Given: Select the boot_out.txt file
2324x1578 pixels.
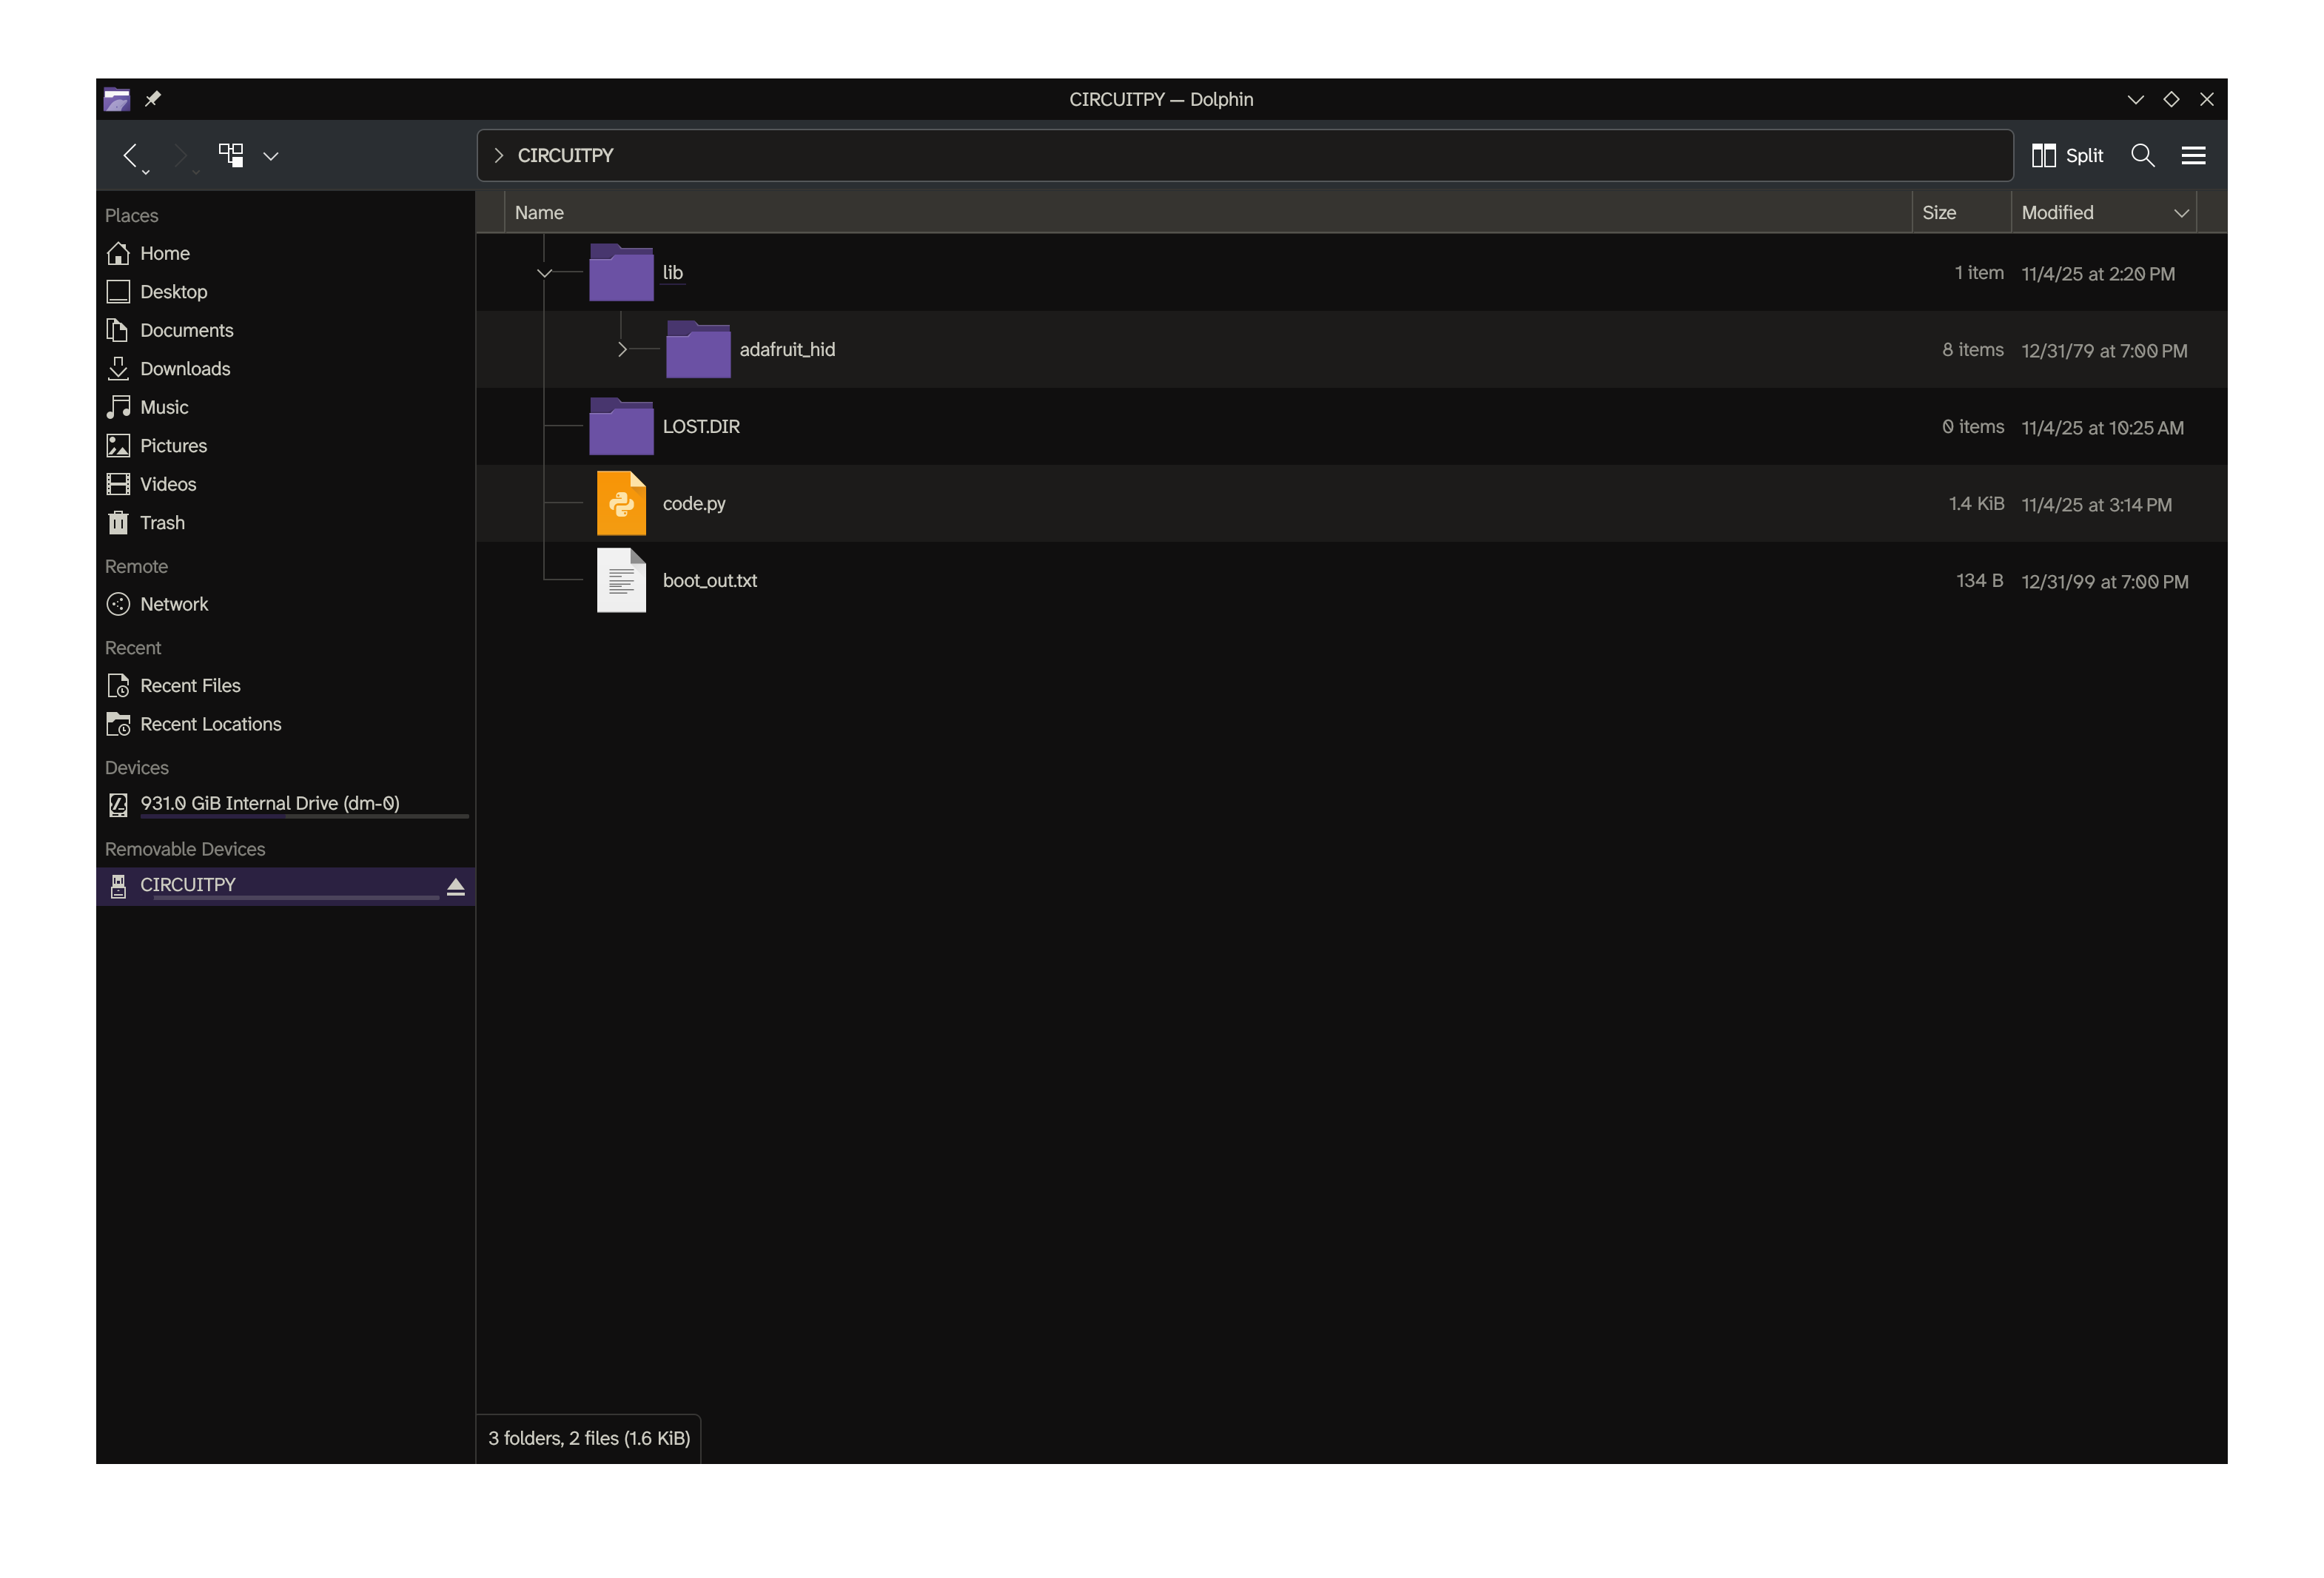Looking at the screenshot, I should coord(709,581).
